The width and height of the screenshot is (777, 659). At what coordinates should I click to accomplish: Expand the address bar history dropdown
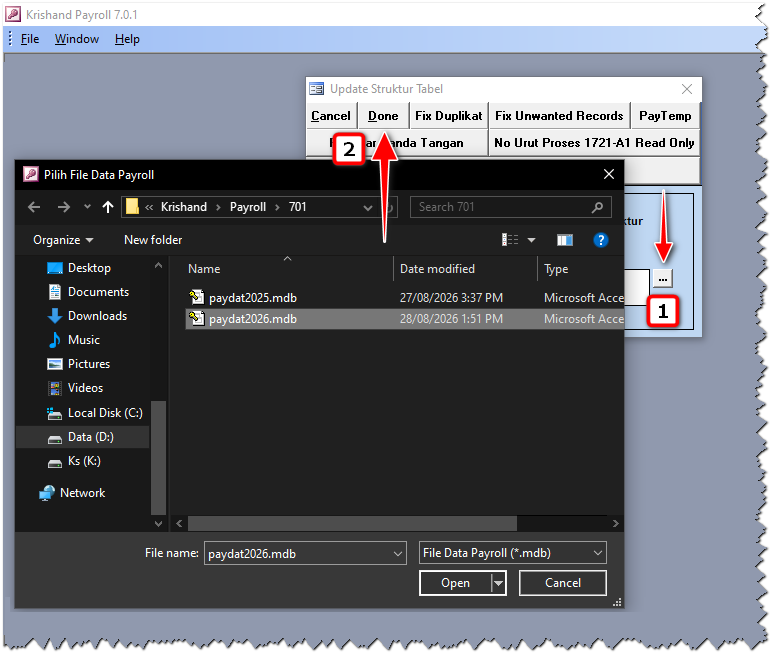(x=368, y=208)
